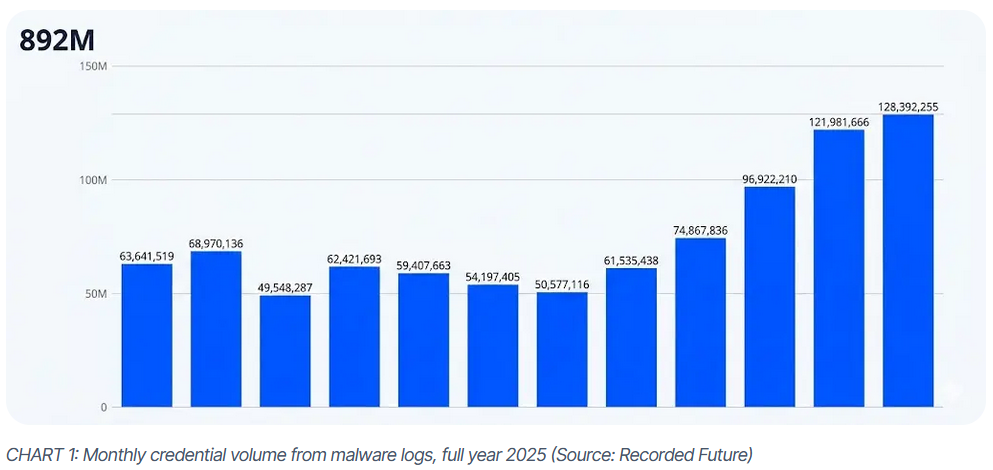
Task: Click the 100M y-axis label
Action: (x=94, y=180)
